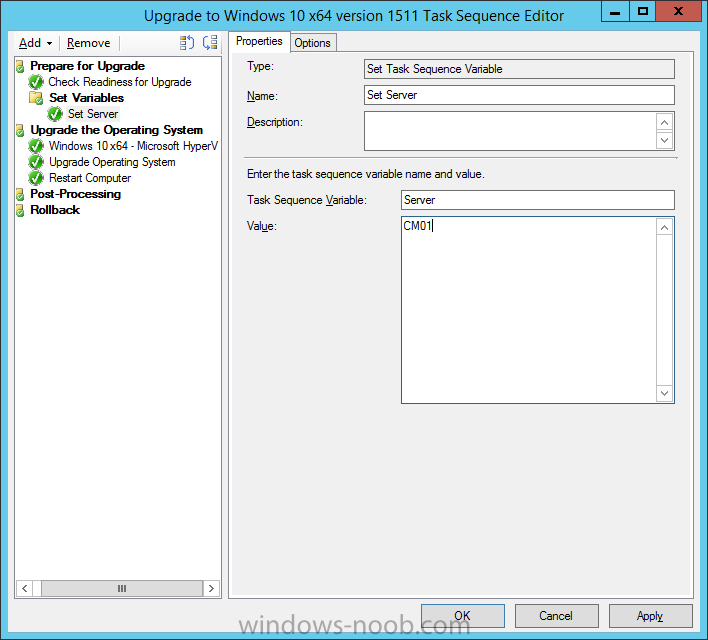Click Description scroll down arrow
The width and height of the screenshot is (708, 640).
click(x=665, y=140)
